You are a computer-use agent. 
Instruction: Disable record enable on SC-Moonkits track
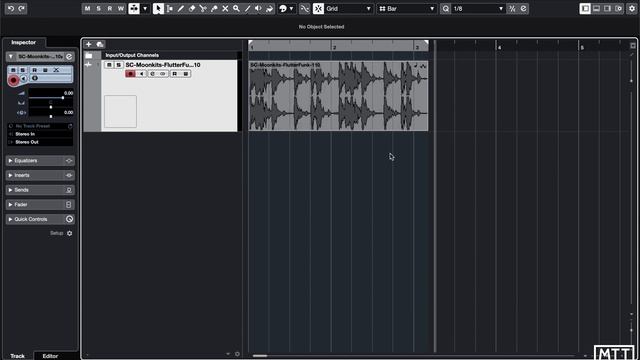tap(131, 74)
